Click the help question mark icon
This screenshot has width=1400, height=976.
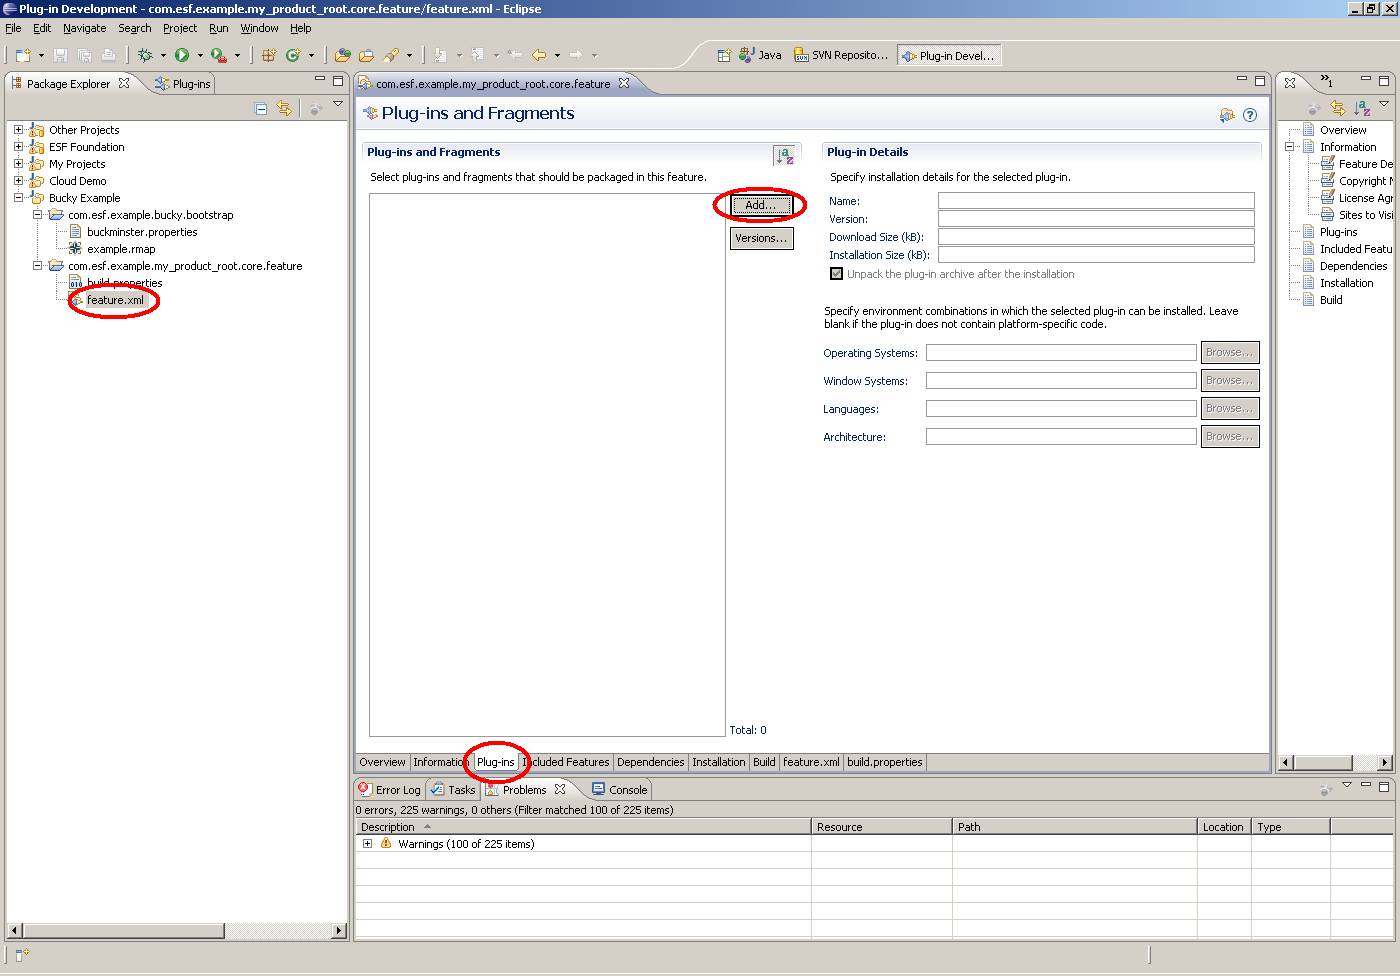pos(1250,115)
